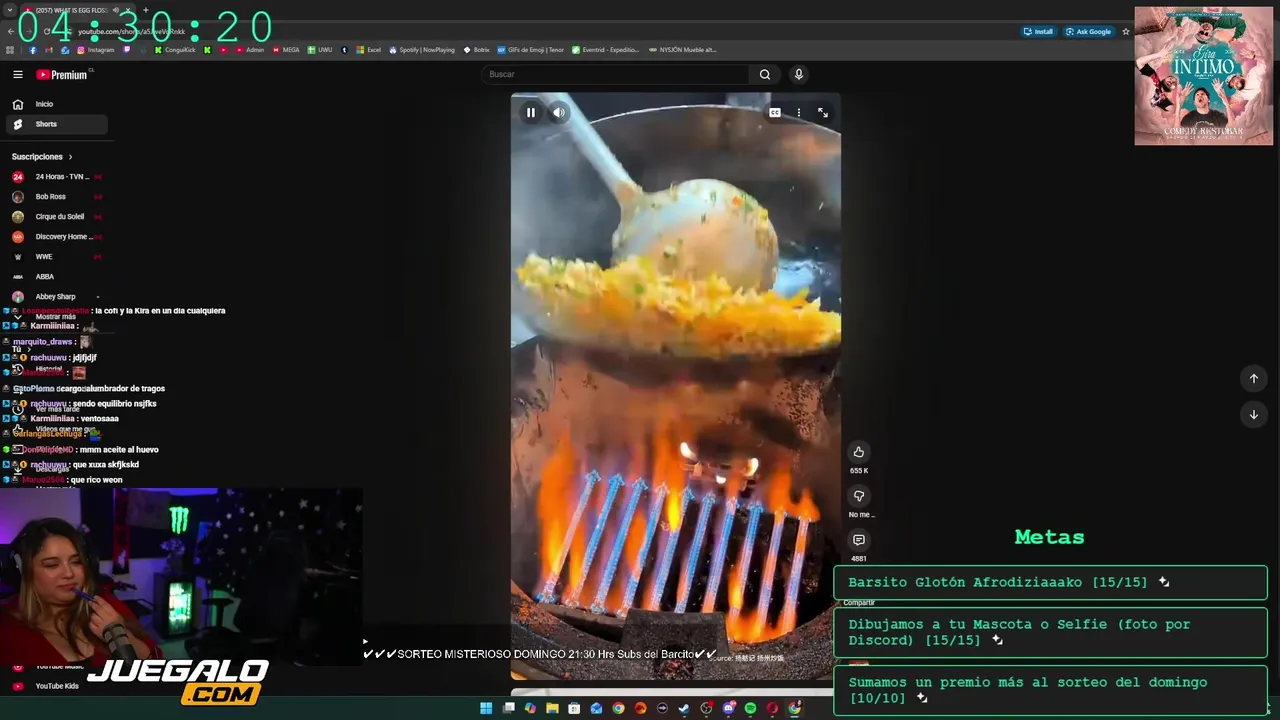
Task: Open the GIFs de Emoji | Tenor bookmark
Action: (531, 50)
